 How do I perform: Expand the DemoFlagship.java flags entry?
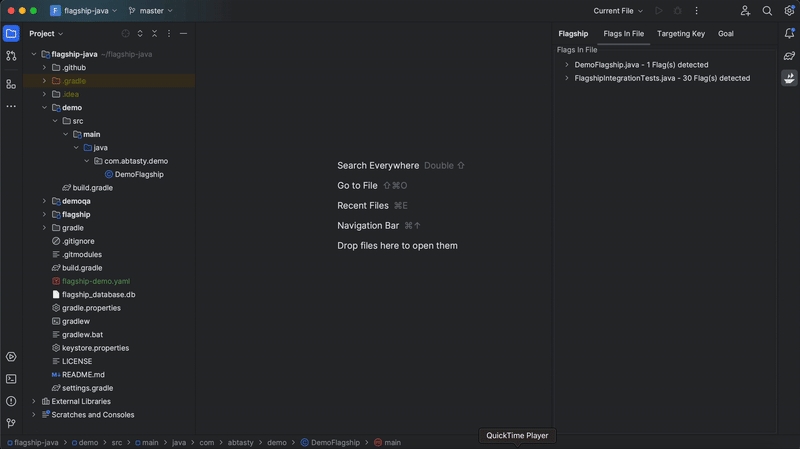pos(567,65)
